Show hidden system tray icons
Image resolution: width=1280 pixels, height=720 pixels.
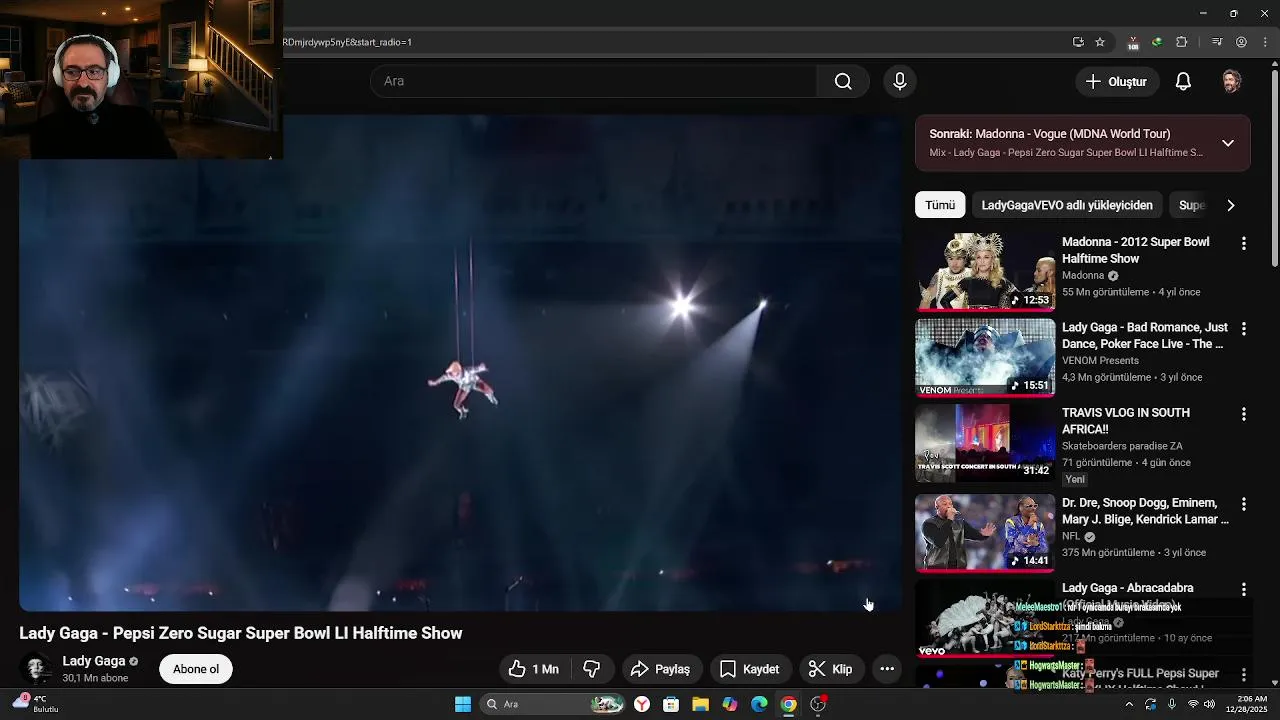pyautogui.click(x=1129, y=704)
